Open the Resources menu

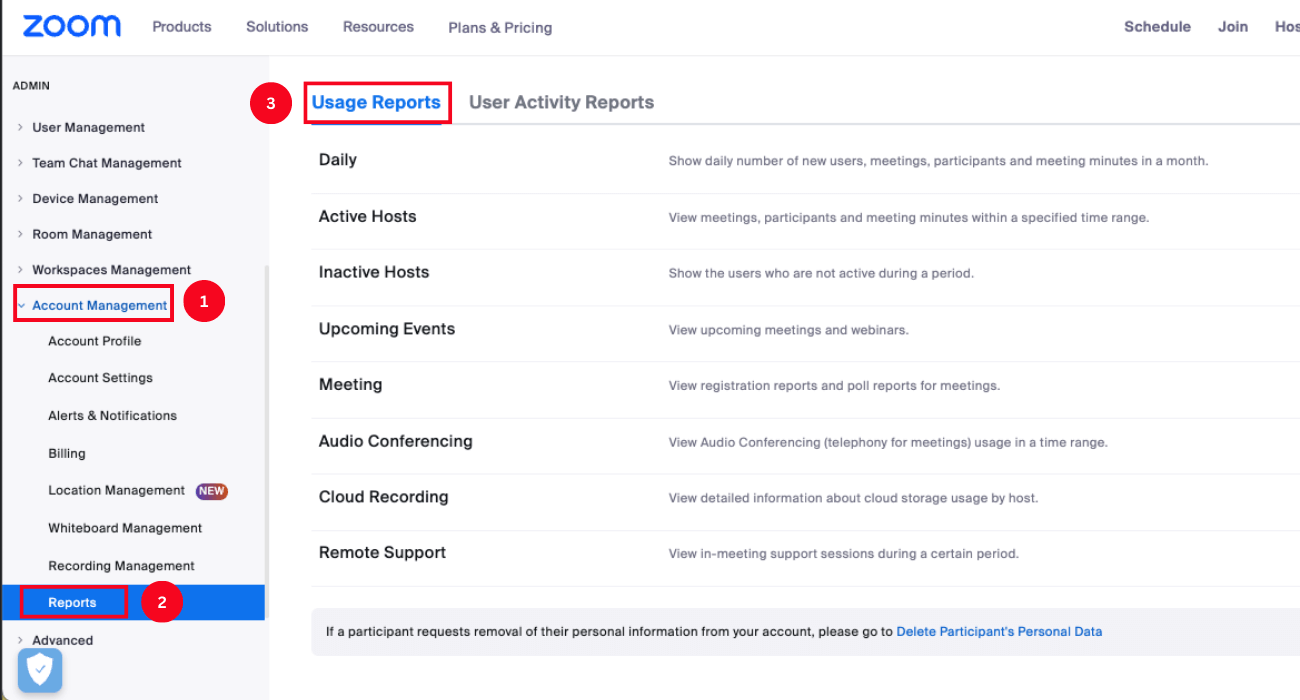(x=378, y=27)
